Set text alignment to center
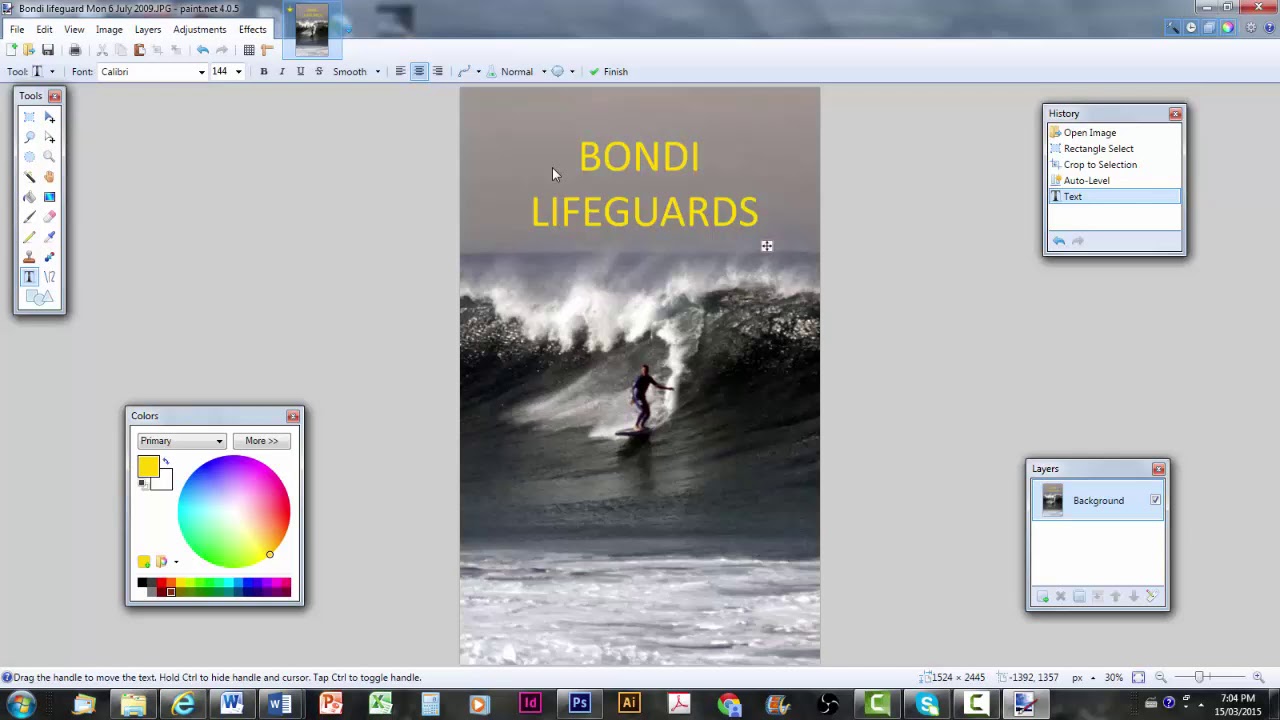The height and width of the screenshot is (720, 1280). pyautogui.click(x=419, y=72)
